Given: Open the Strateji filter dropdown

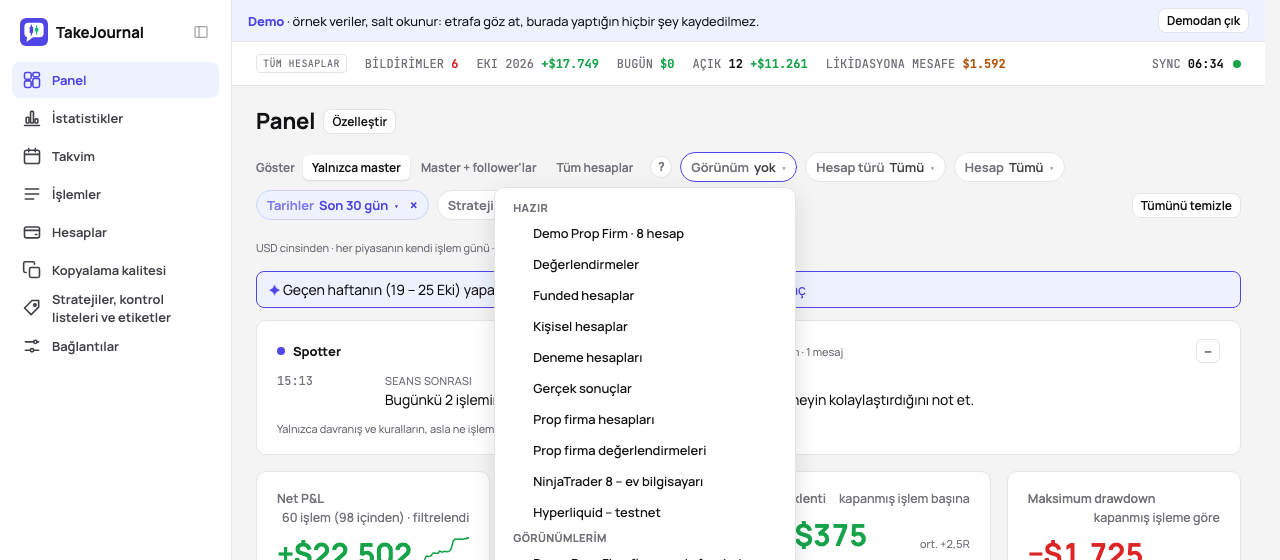Looking at the screenshot, I should pyautogui.click(x=467, y=205).
